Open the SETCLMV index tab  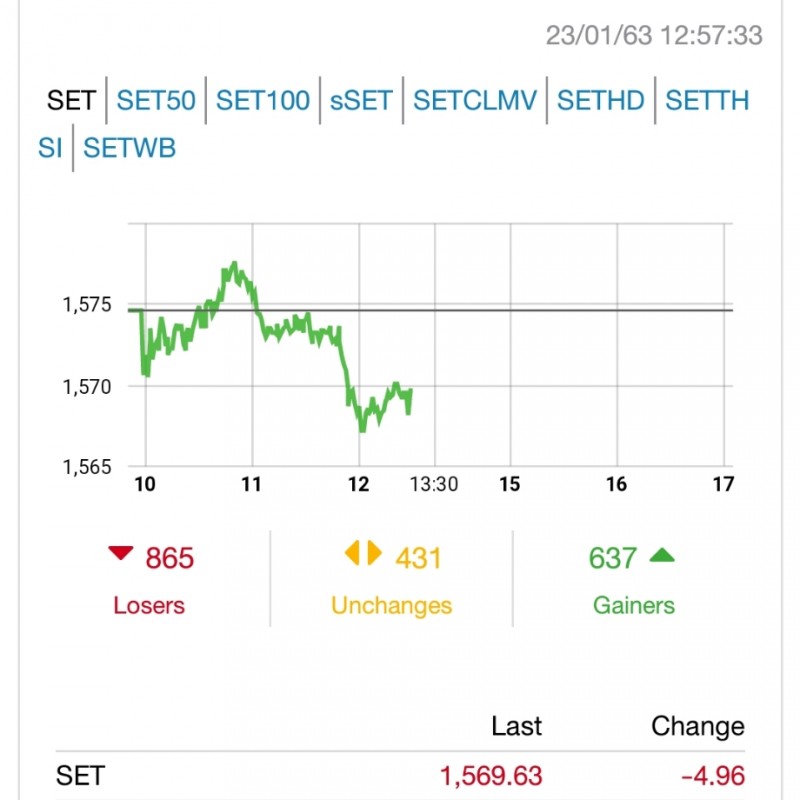[x=475, y=101]
